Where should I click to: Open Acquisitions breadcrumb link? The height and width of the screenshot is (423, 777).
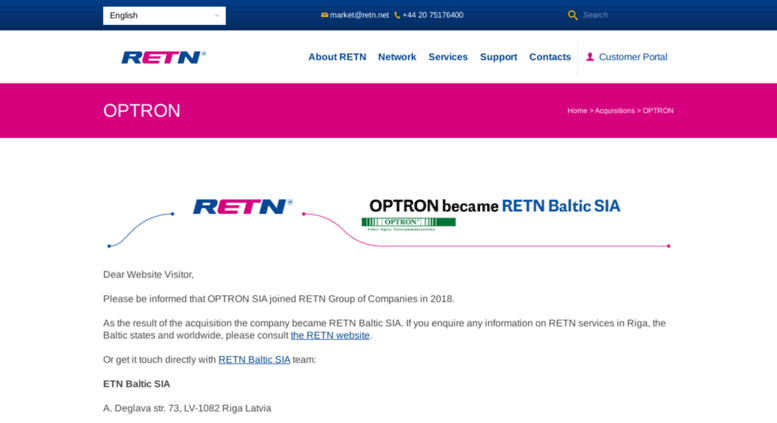coord(614,110)
